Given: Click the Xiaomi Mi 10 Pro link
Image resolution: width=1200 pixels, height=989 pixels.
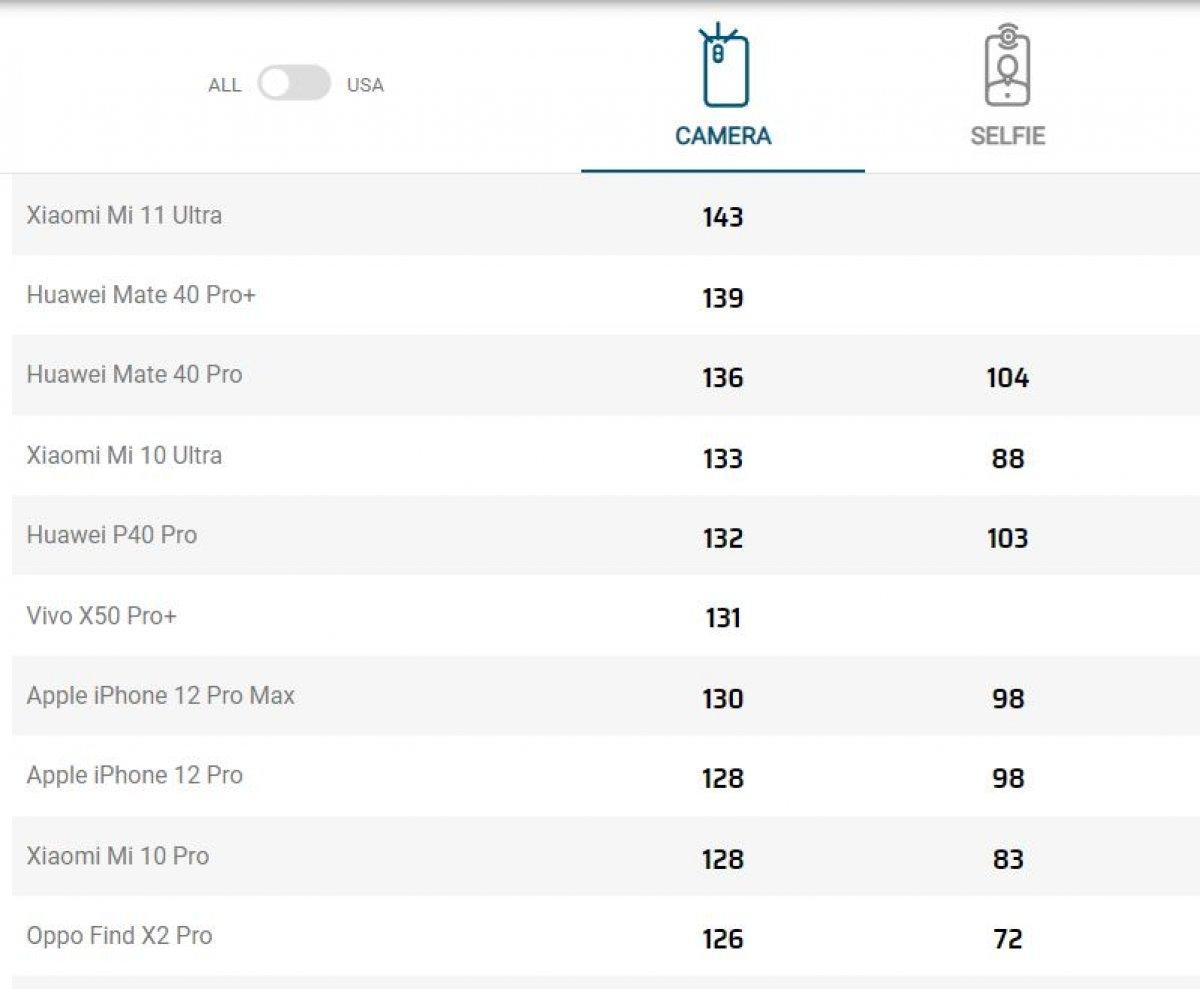Looking at the screenshot, I should [118, 856].
